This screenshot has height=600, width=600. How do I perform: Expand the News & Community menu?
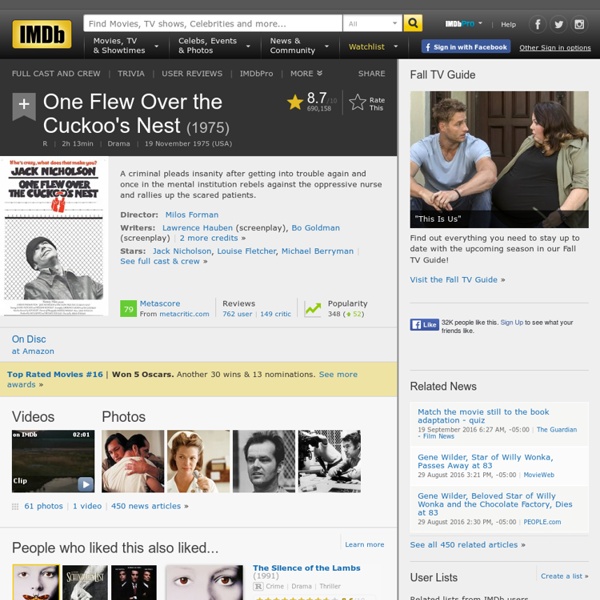coord(300,46)
